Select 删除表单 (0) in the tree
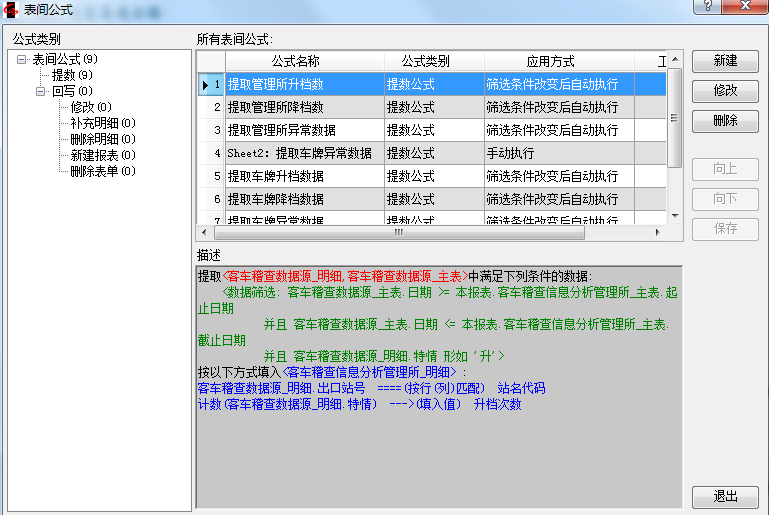The height and width of the screenshot is (515, 769). pyautogui.click(x=102, y=172)
